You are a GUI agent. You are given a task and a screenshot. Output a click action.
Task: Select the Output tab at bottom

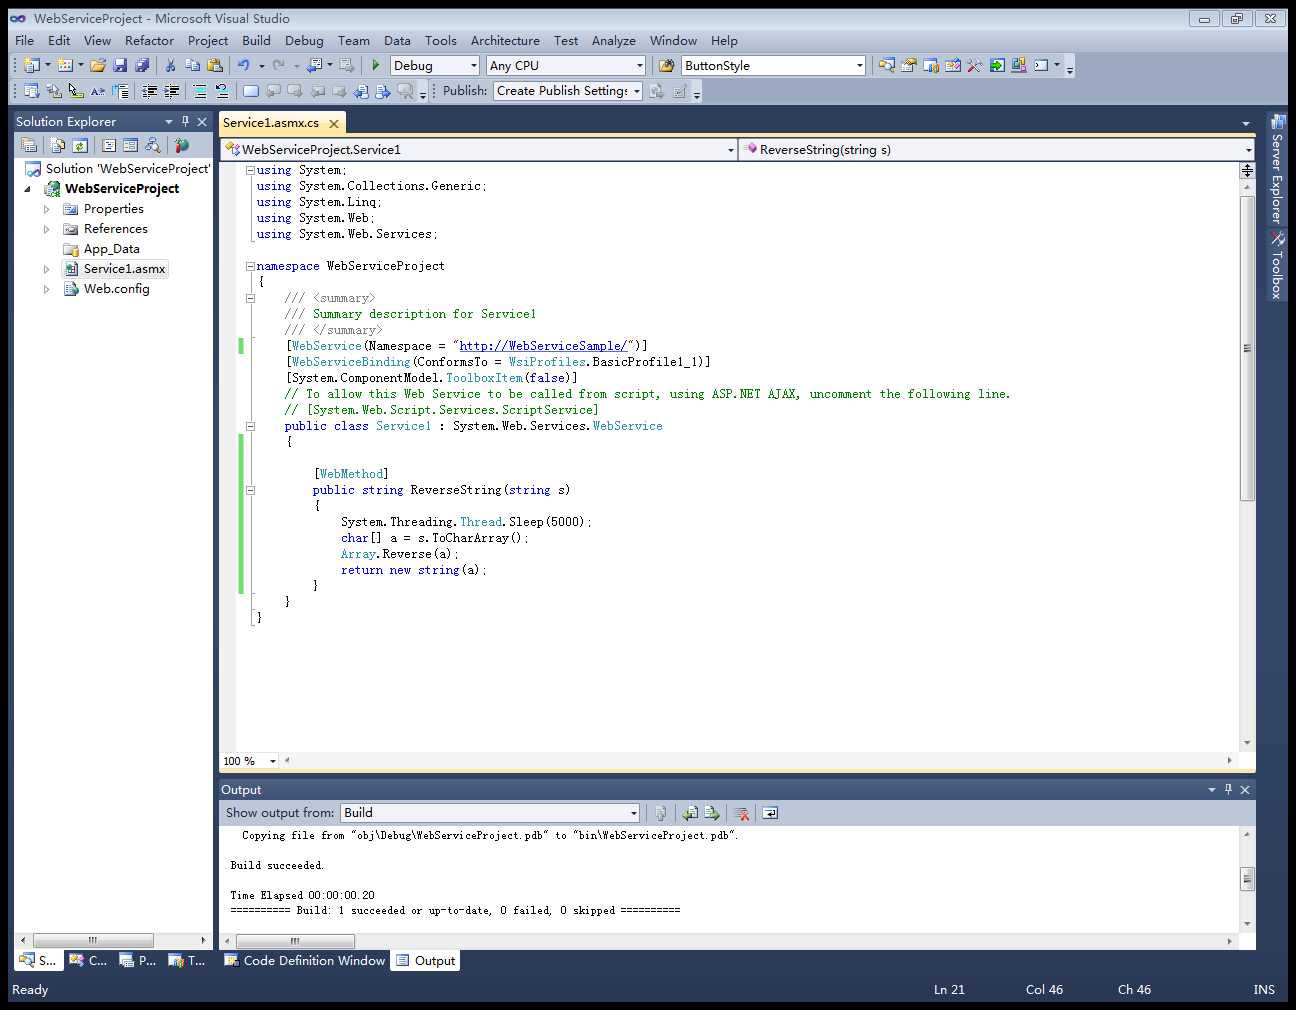(x=426, y=961)
